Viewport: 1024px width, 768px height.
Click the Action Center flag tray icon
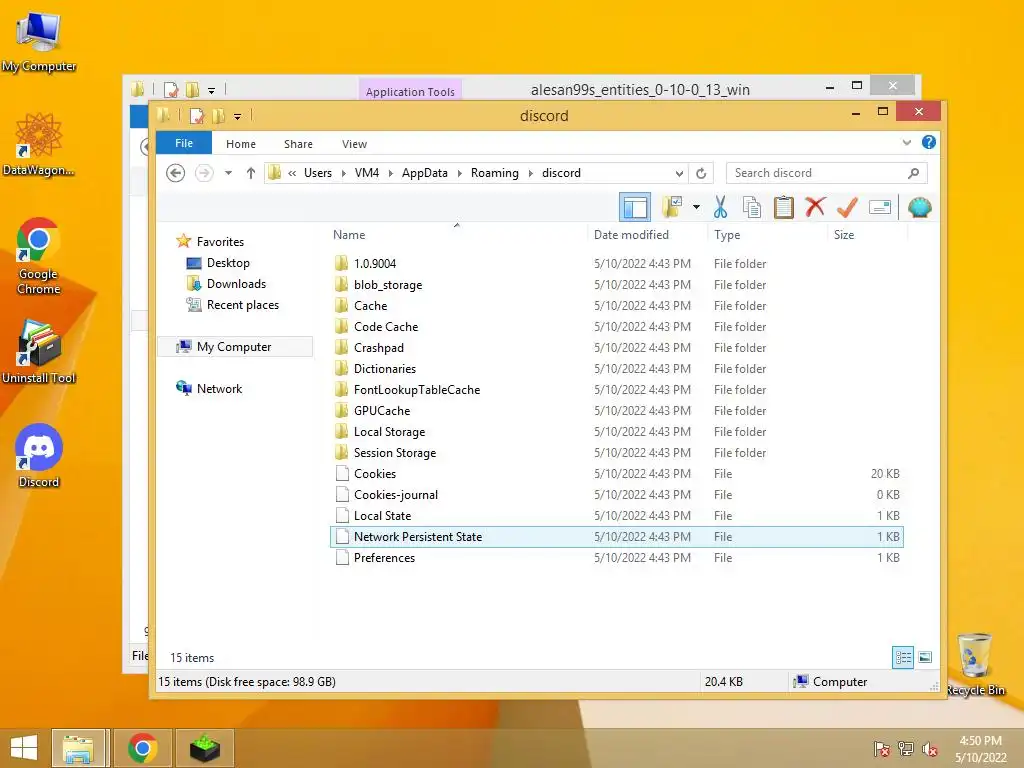pyautogui.click(x=882, y=749)
